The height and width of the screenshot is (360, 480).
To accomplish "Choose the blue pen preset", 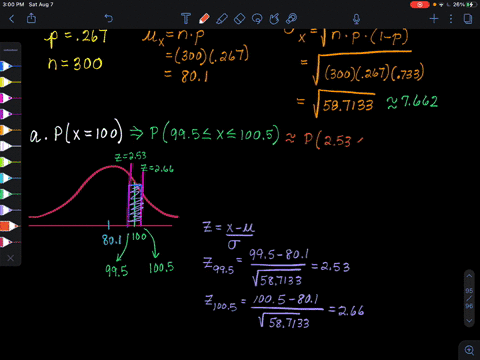I will click(10, 66).
